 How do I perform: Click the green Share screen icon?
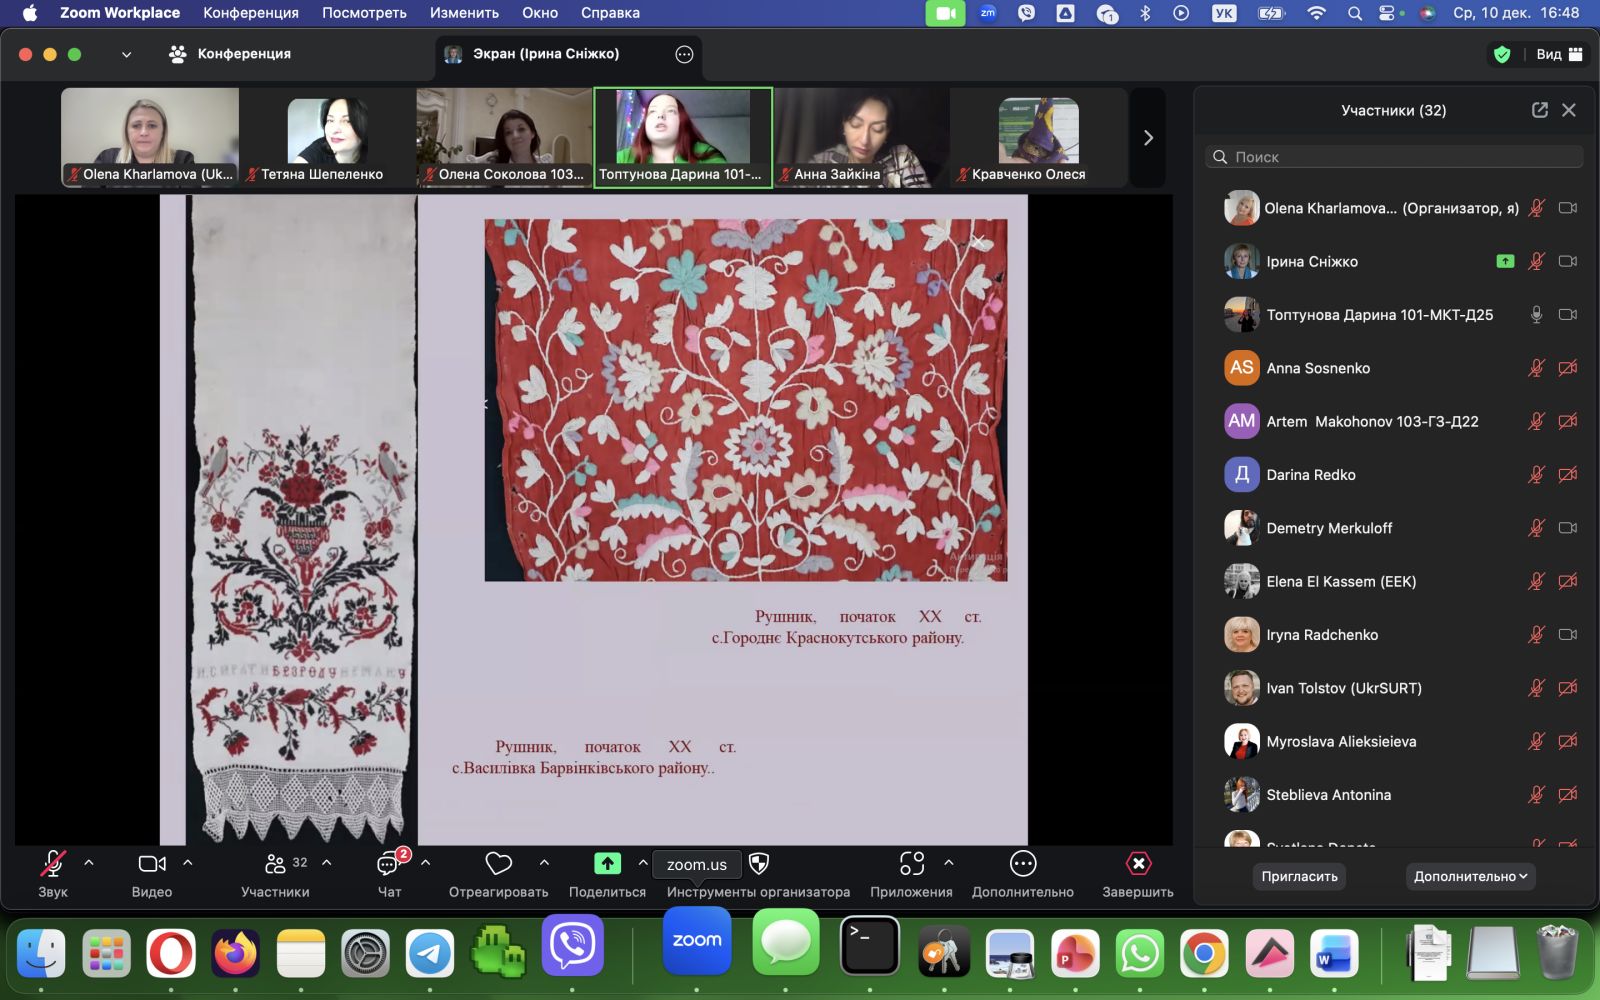pos(607,864)
